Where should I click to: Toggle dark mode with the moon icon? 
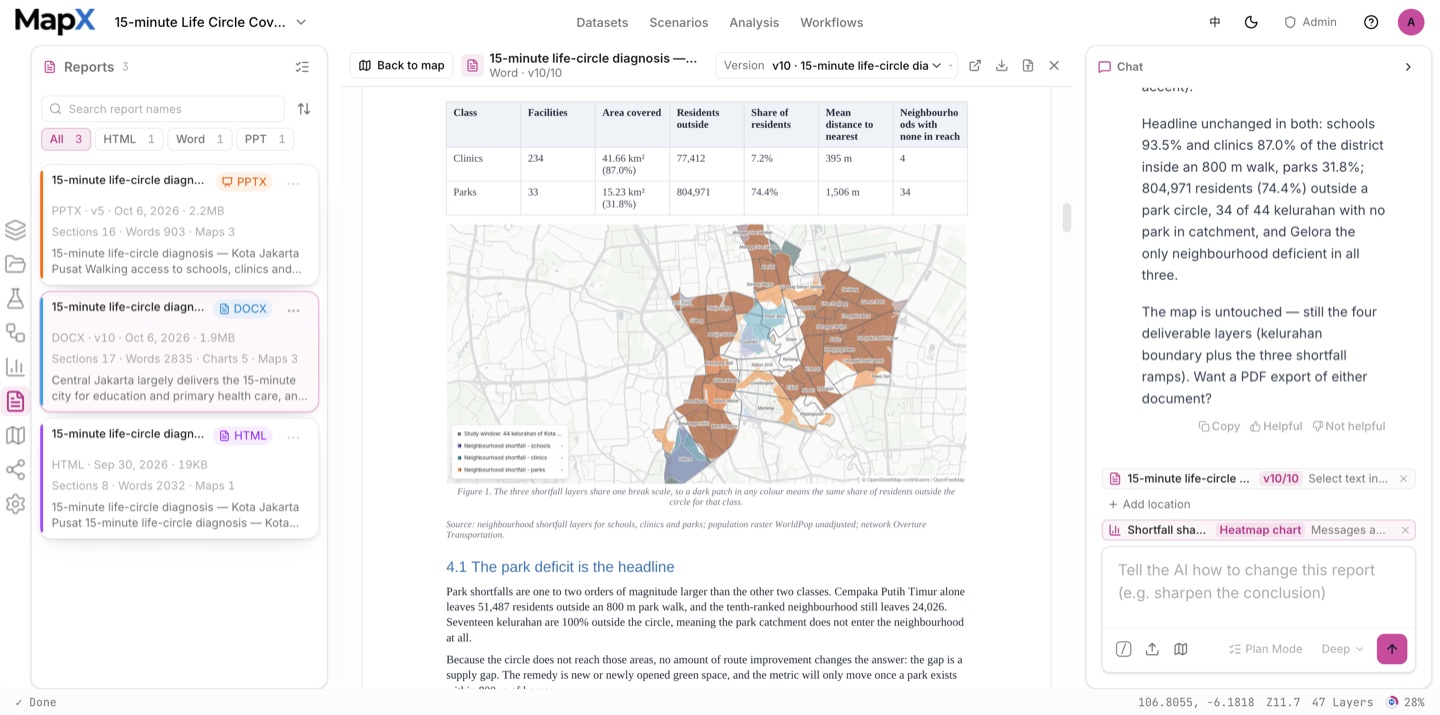(1251, 22)
